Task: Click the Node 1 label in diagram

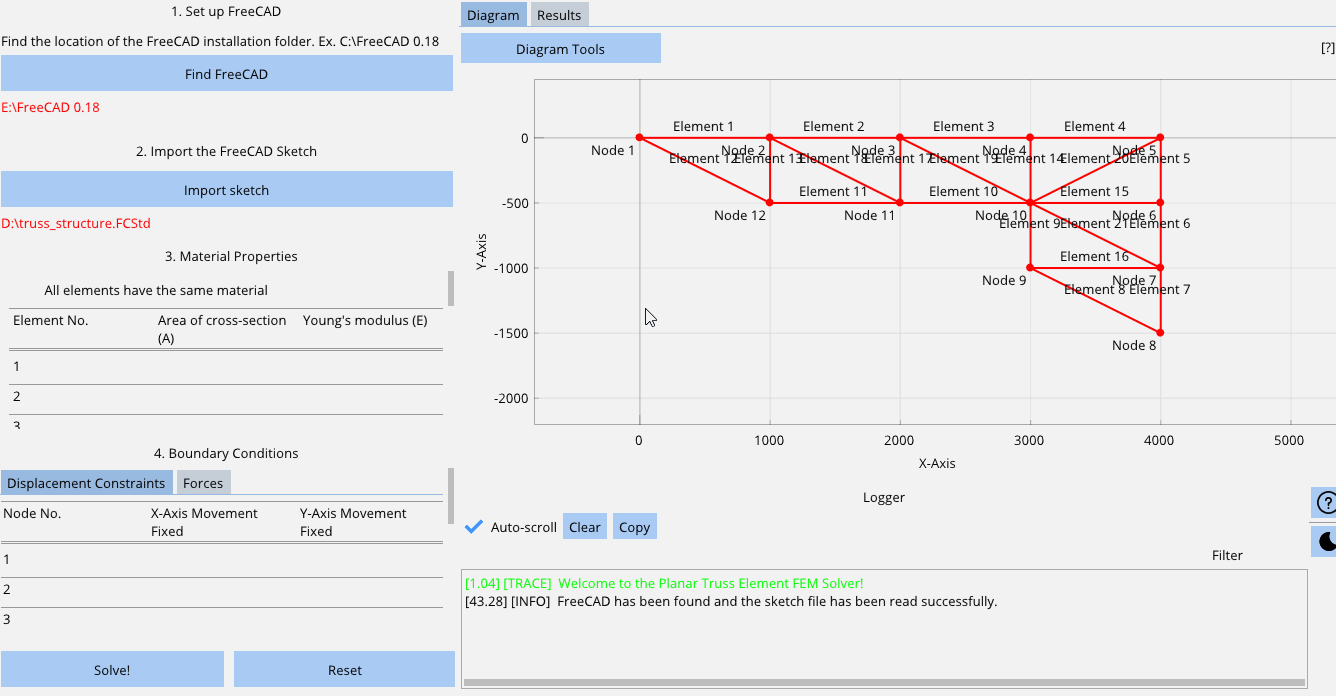Action: (613, 150)
